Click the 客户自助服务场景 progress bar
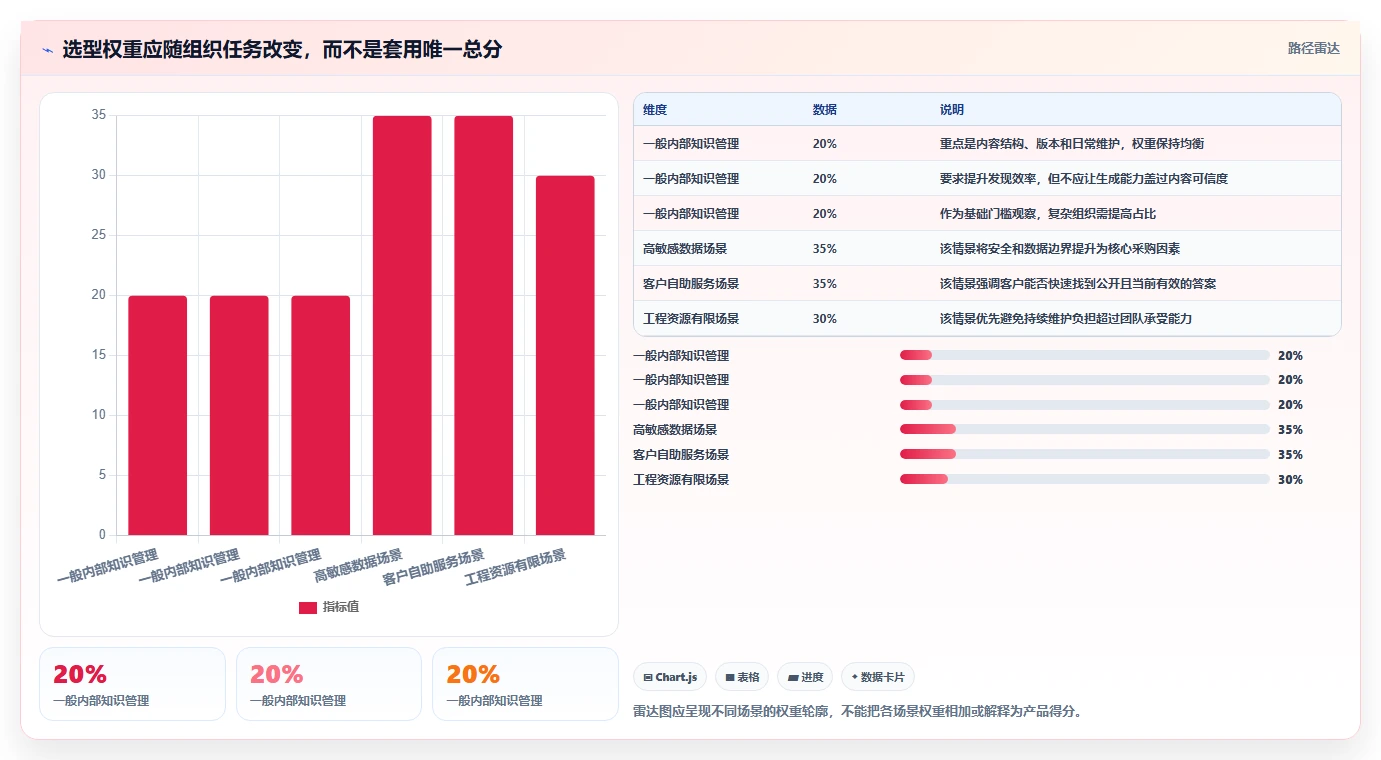Screen dimensions: 1381x760 tap(1084, 454)
